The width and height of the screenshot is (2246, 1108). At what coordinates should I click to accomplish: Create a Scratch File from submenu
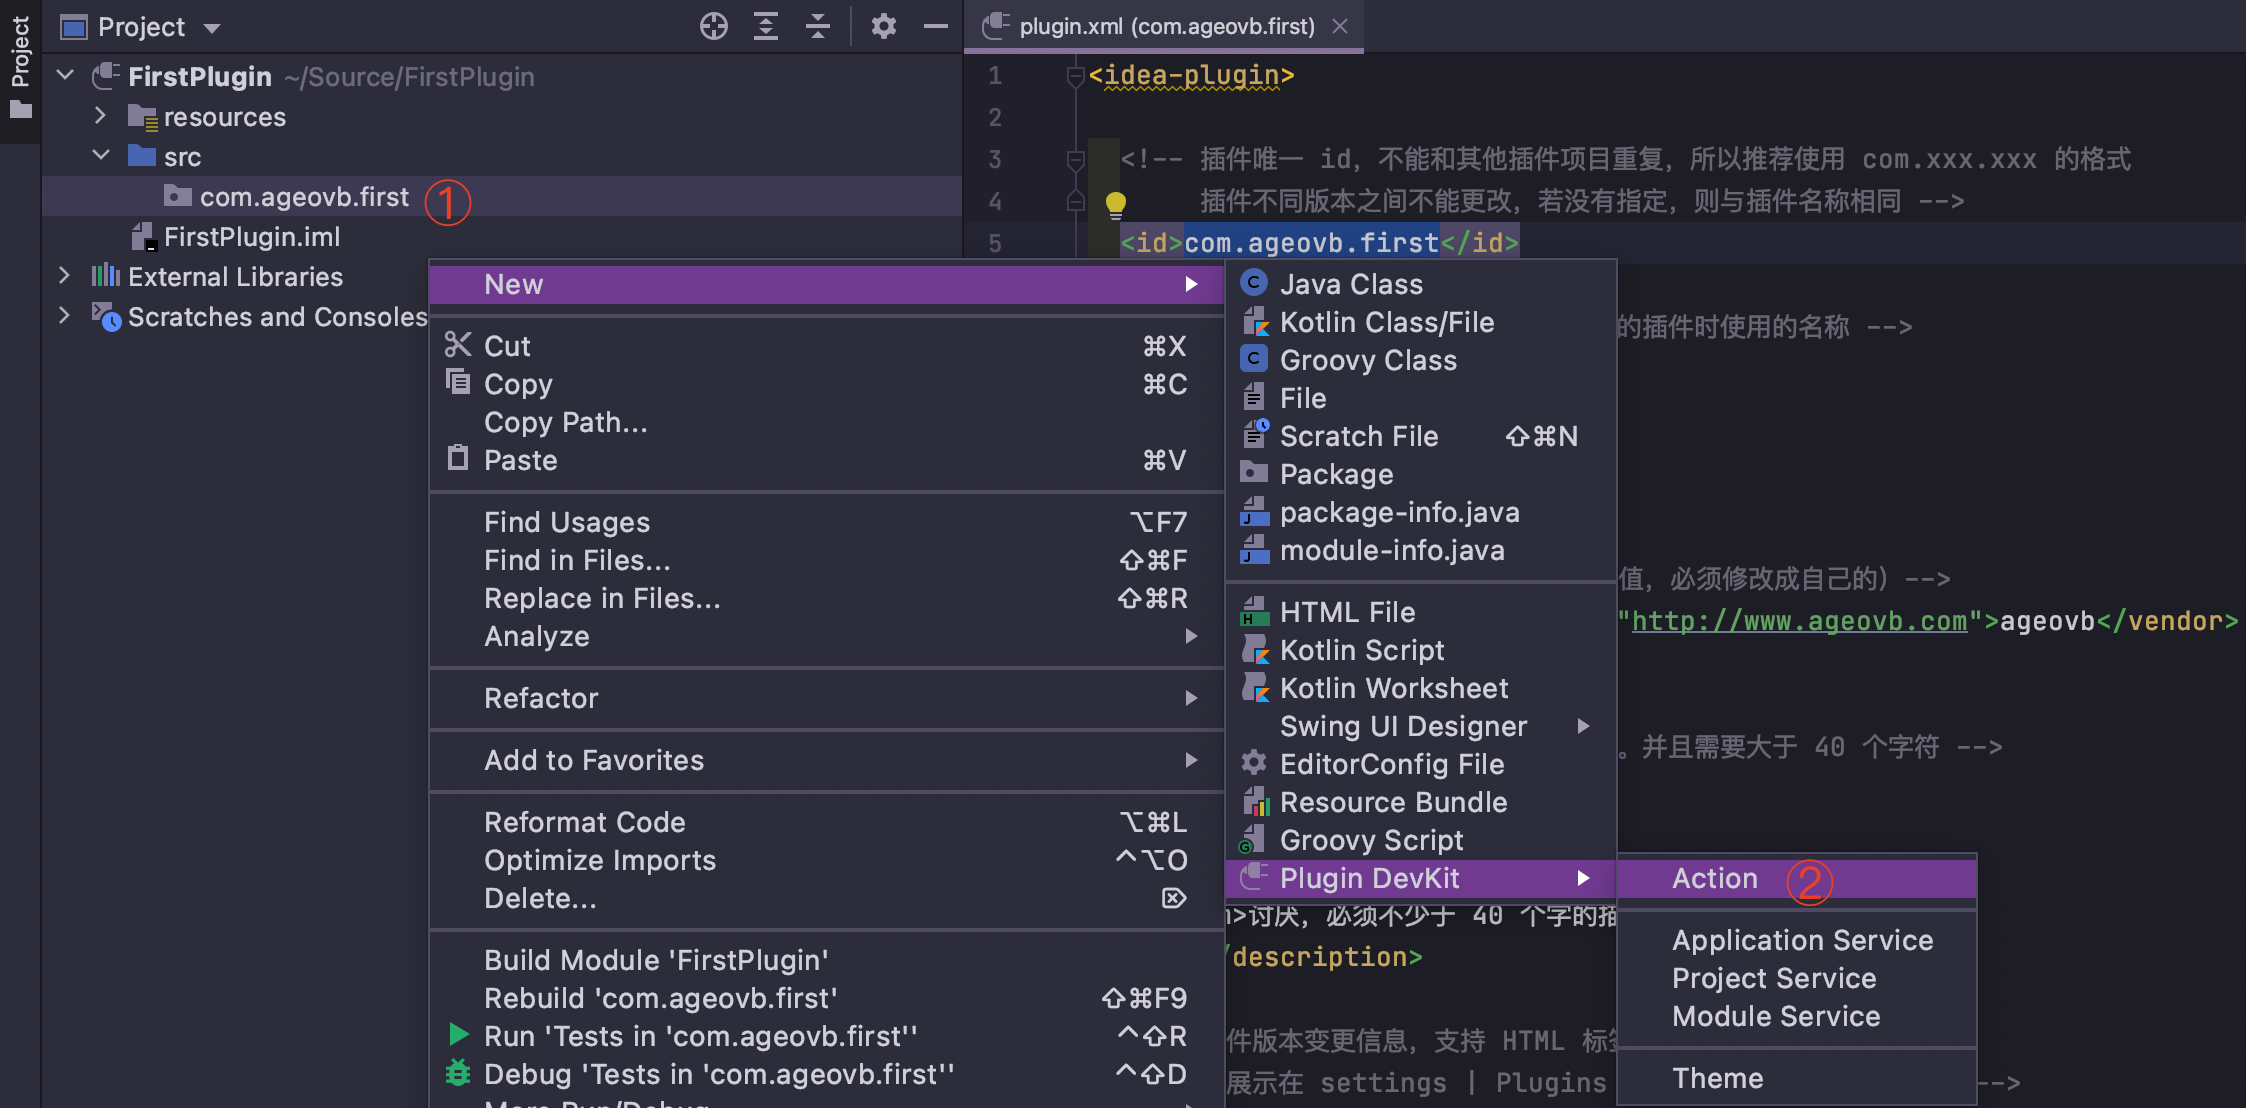(1421, 436)
